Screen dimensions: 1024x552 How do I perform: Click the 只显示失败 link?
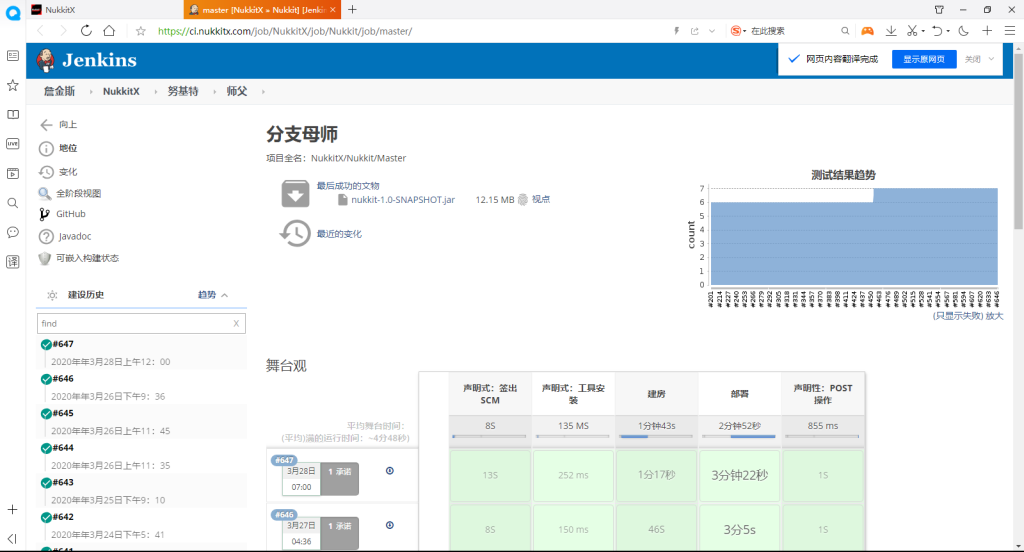(958, 316)
